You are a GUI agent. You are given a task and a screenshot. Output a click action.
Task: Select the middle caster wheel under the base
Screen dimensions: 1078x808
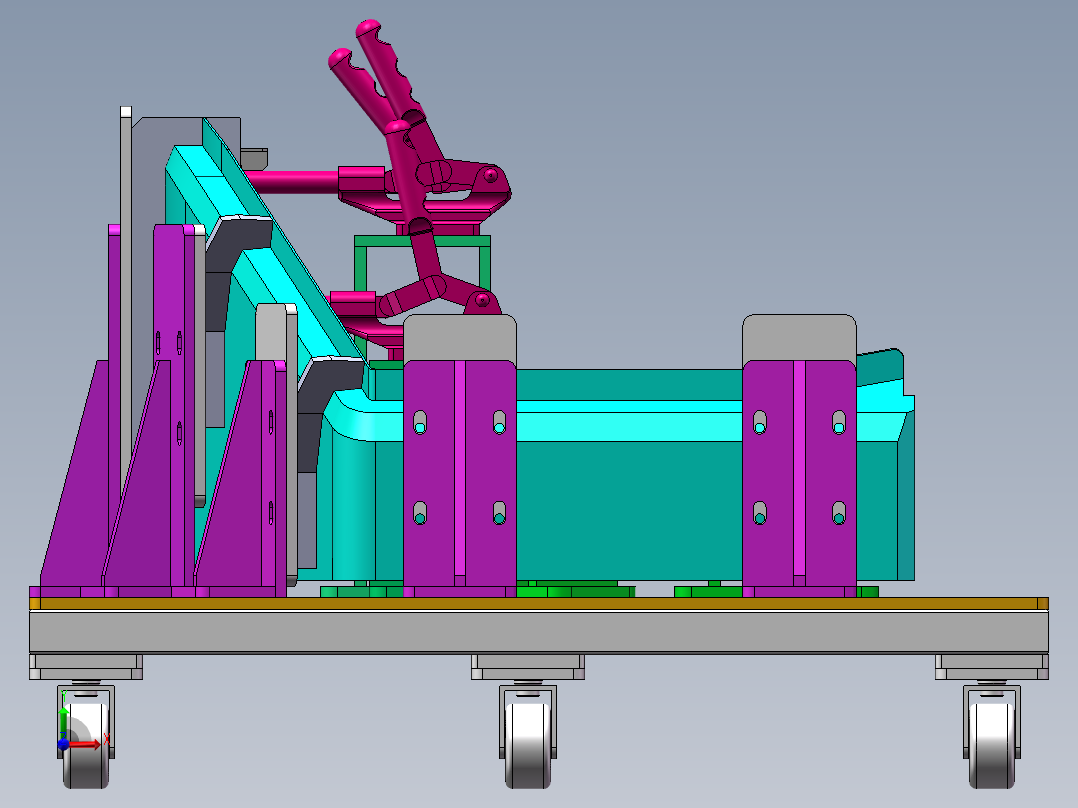(527, 744)
